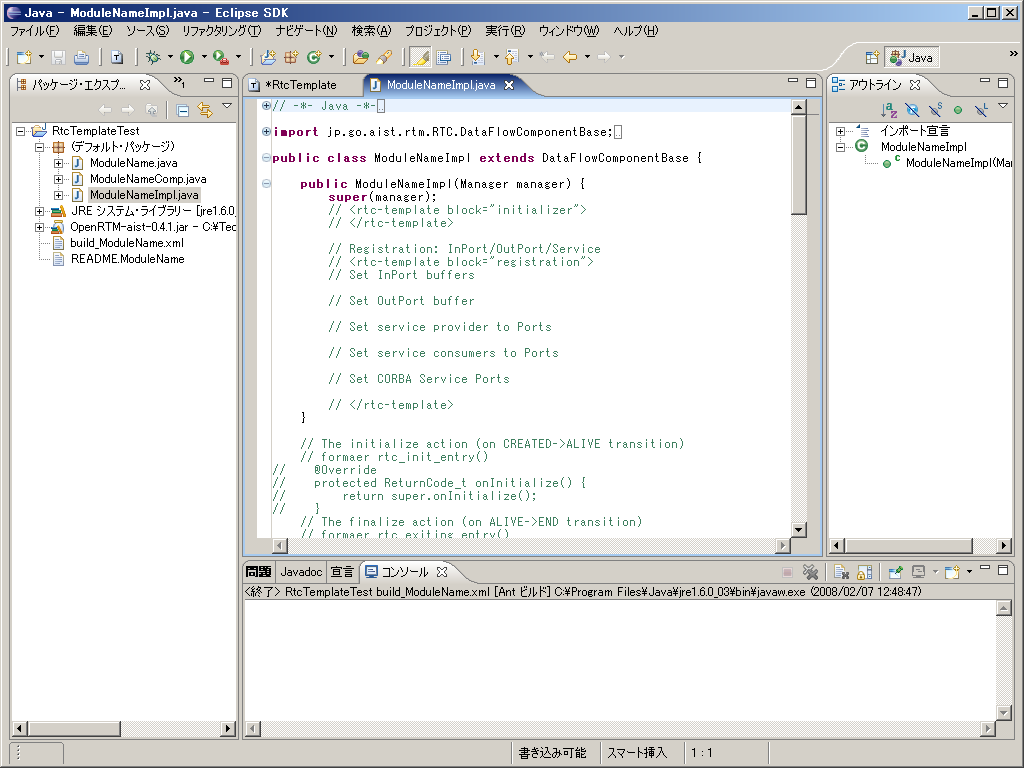
Task: Open the 編集(E) menu
Action: (x=93, y=30)
